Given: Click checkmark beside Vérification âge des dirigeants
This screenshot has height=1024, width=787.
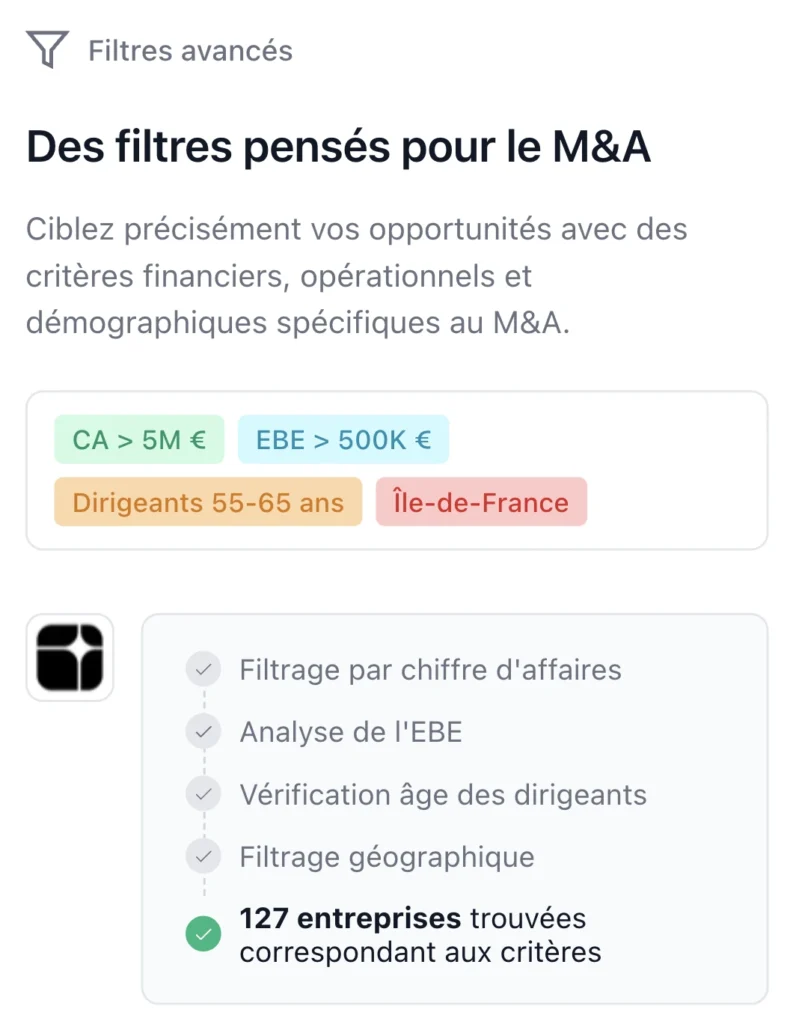Looking at the screenshot, I should [x=203, y=795].
